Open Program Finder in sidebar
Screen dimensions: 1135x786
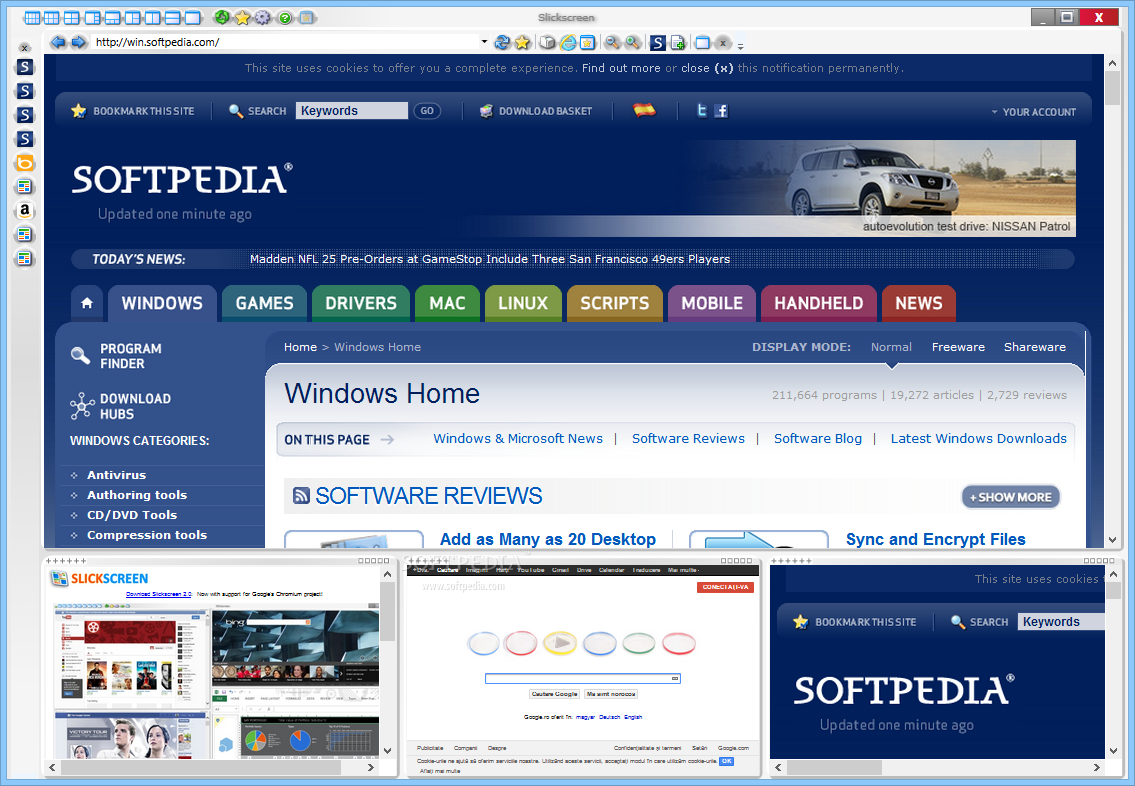[x=117, y=356]
